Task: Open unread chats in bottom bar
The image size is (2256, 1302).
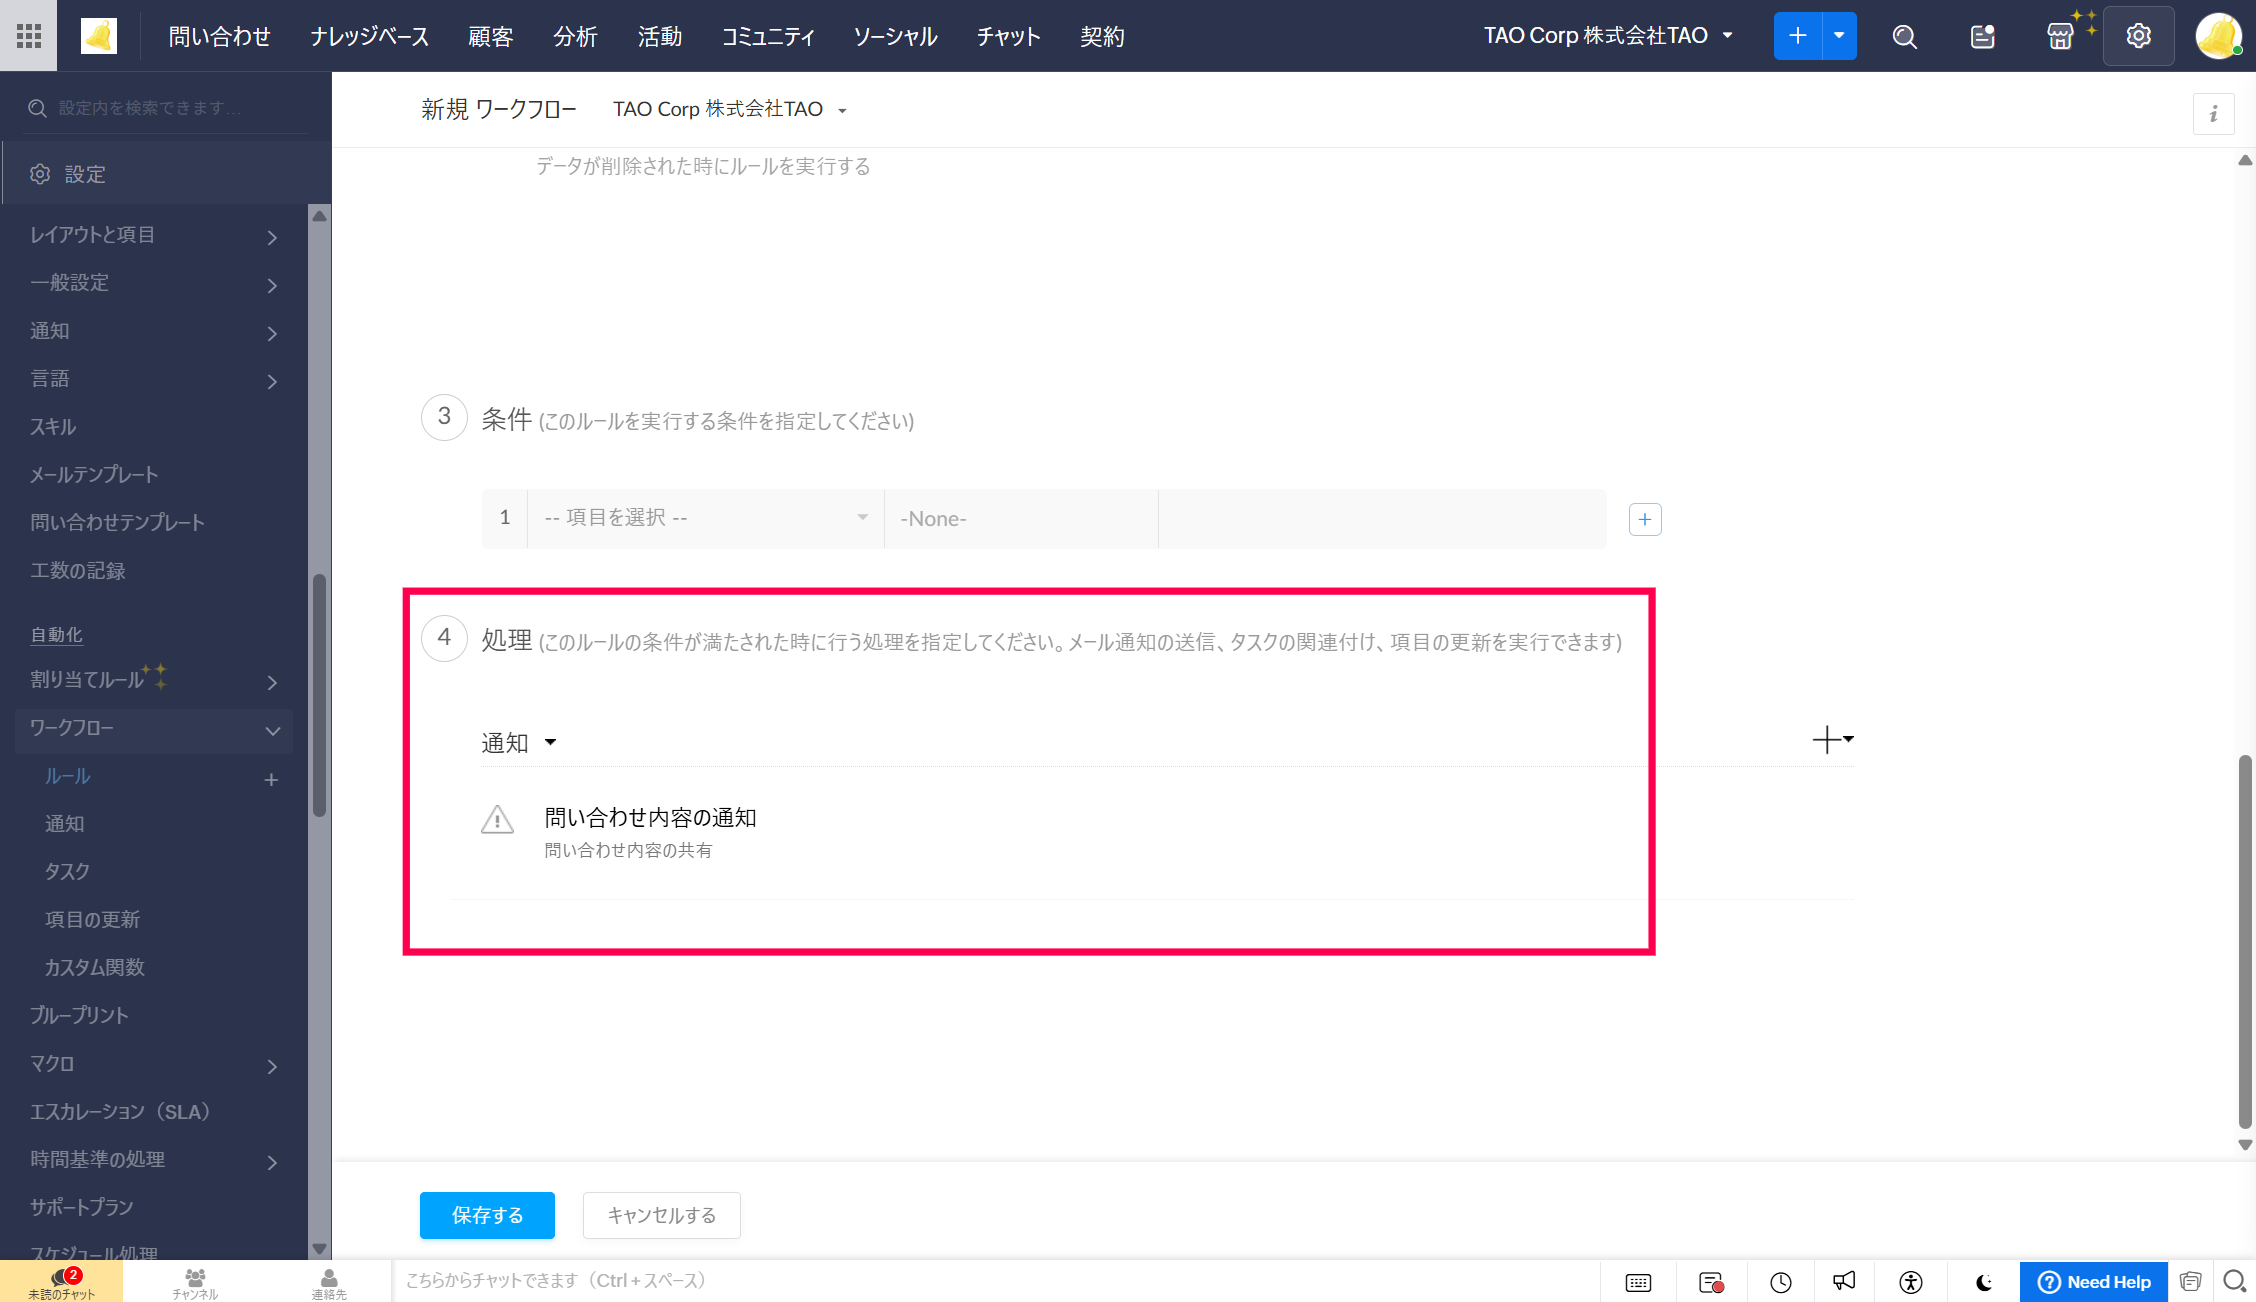Action: click(x=62, y=1281)
